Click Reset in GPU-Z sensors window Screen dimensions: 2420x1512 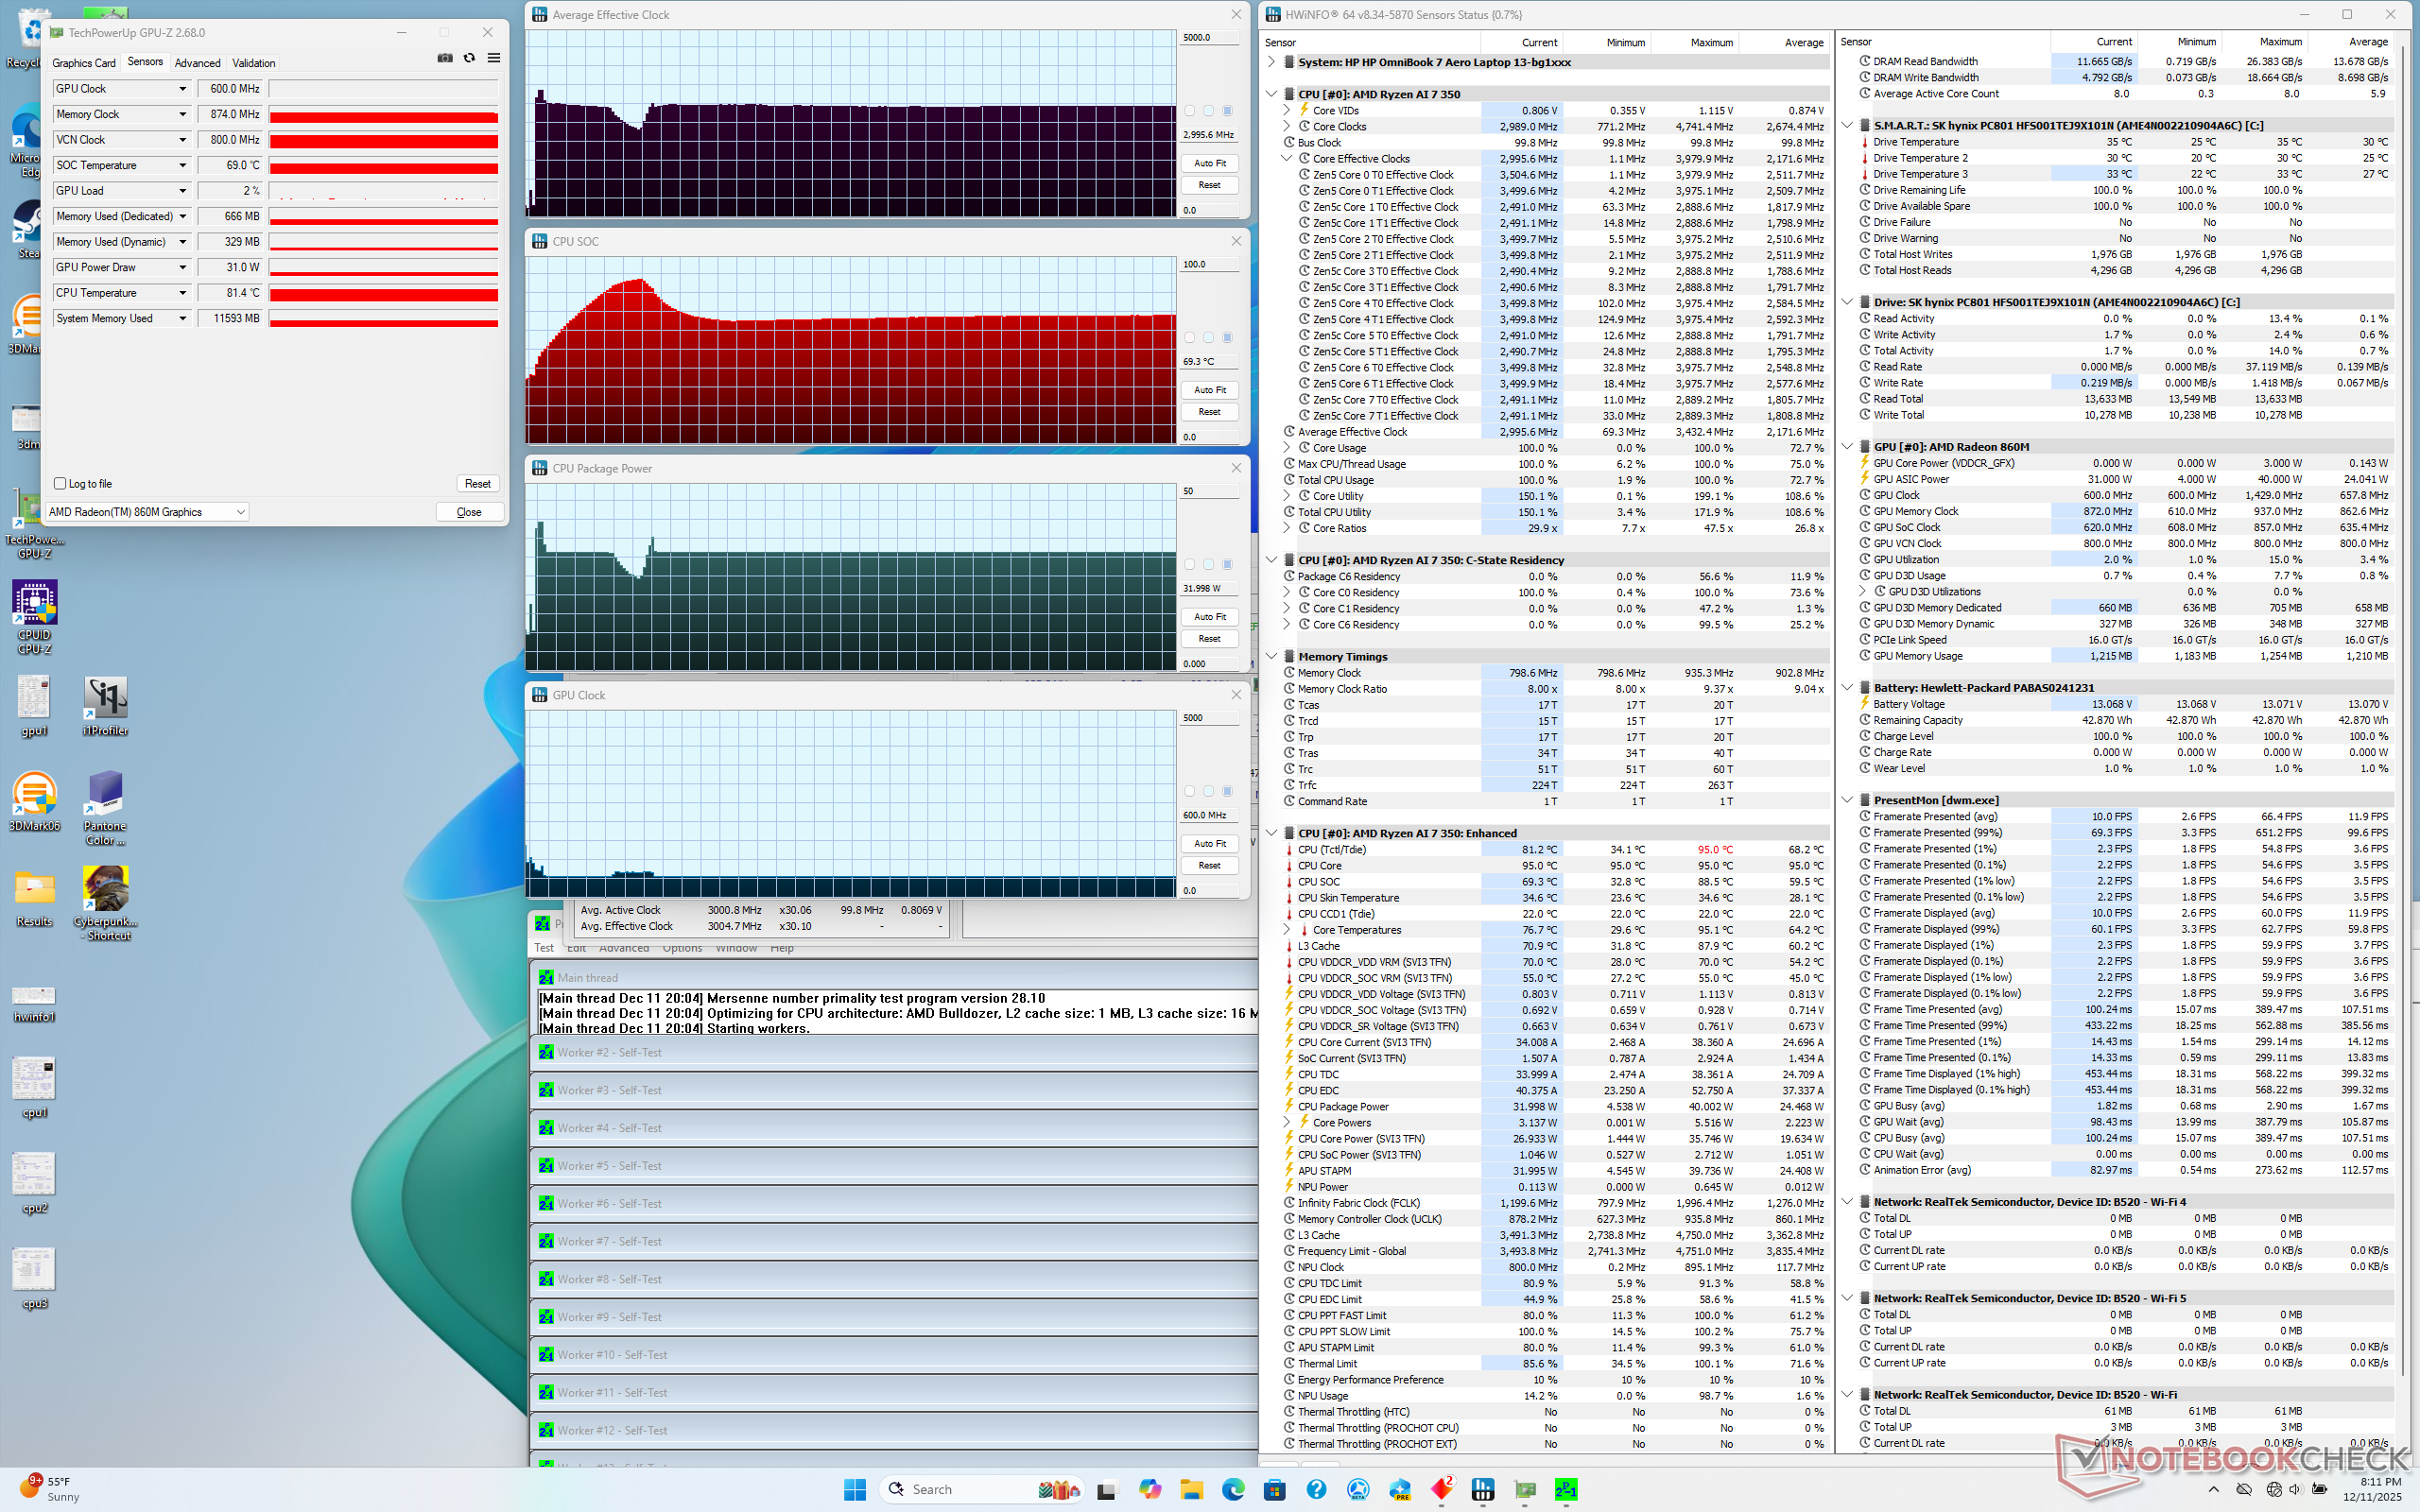[x=477, y=484]
